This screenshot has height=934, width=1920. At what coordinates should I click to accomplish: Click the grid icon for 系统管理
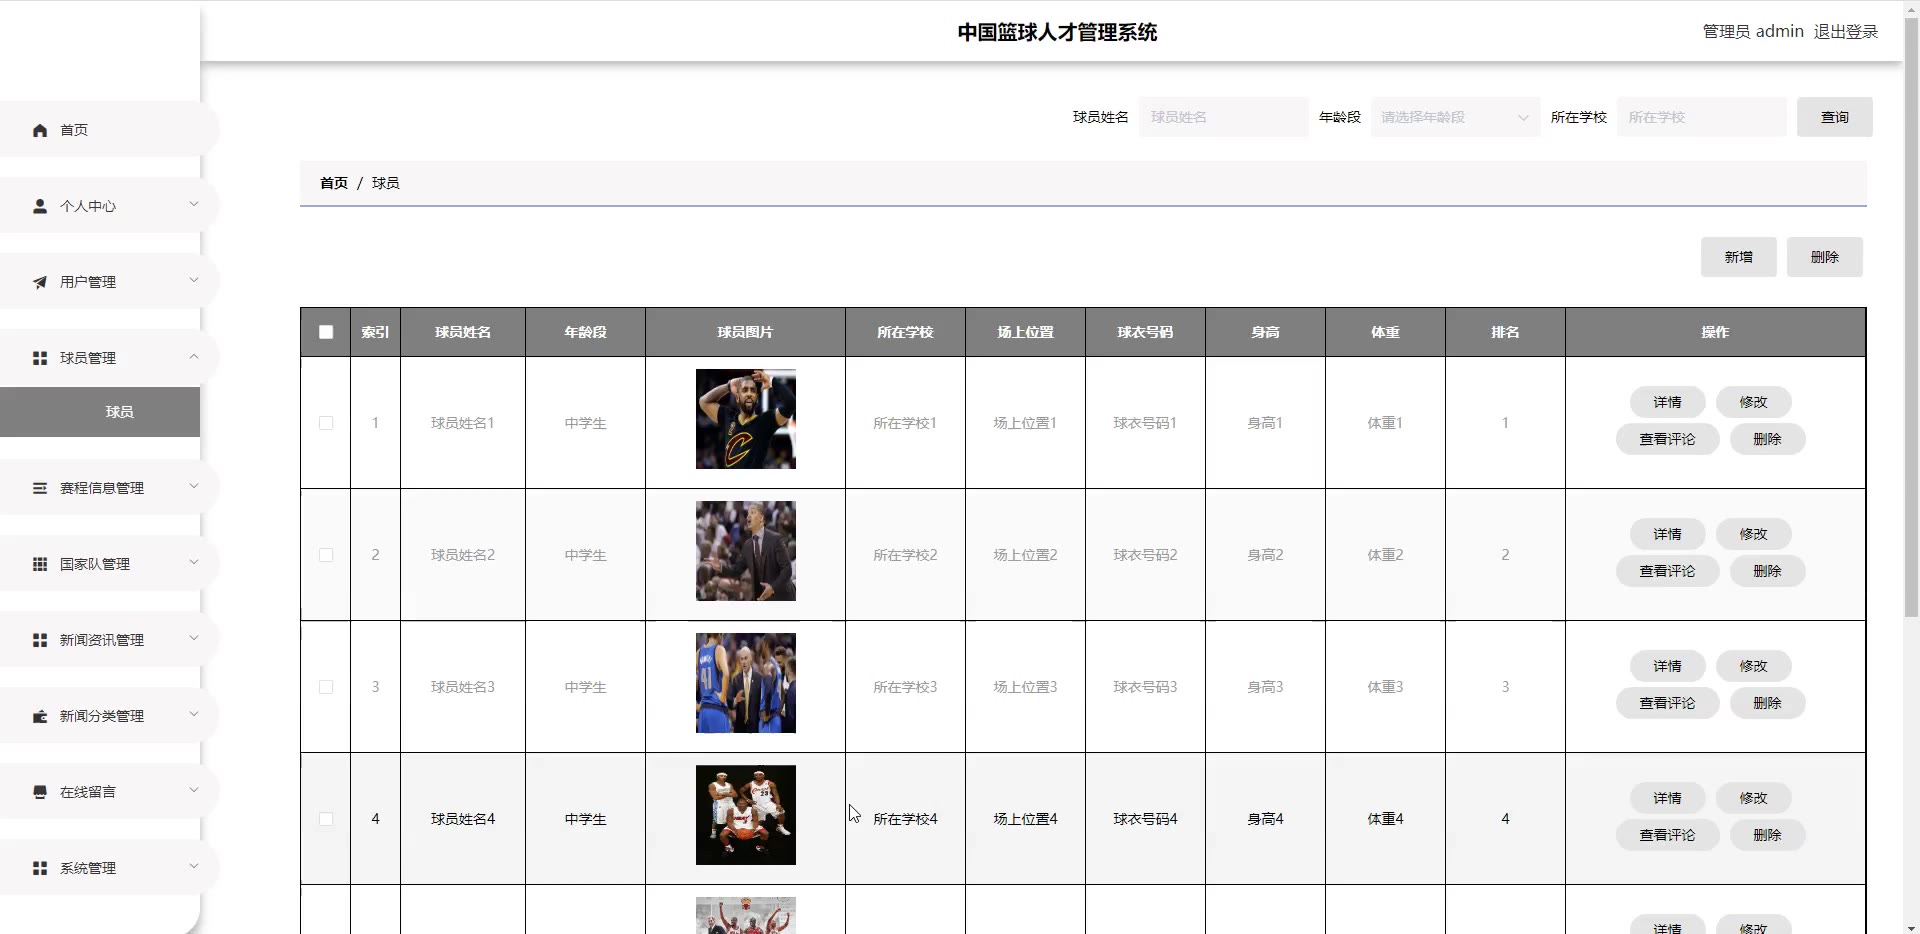click(40, 868)
